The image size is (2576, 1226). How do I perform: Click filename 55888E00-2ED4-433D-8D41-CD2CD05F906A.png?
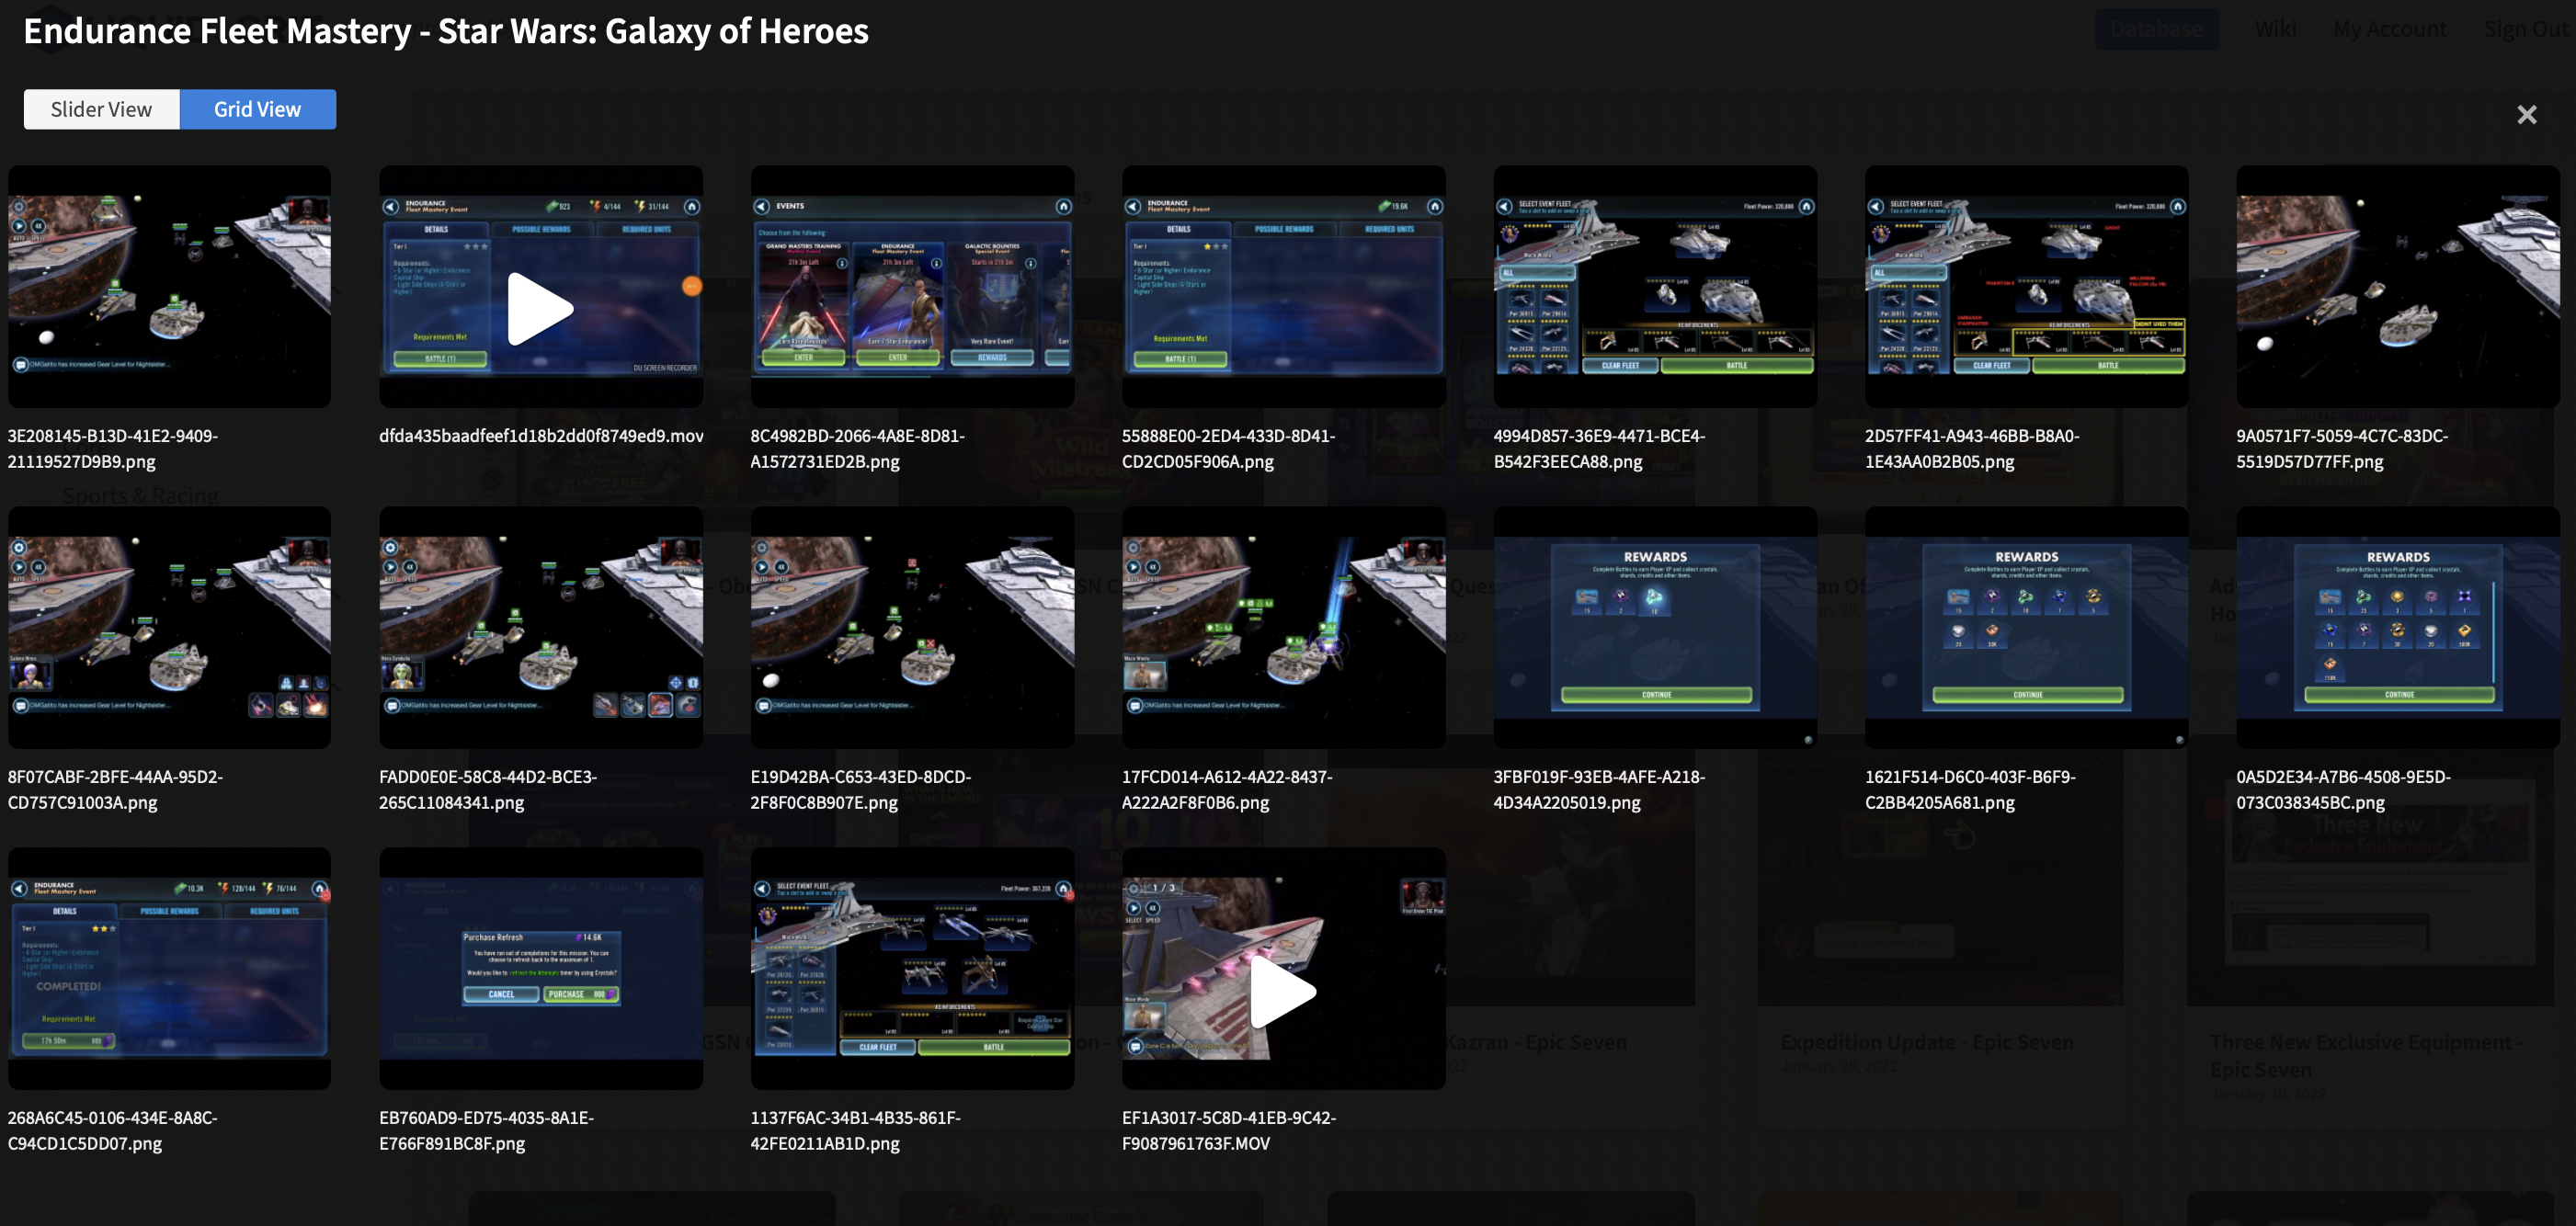[1228, 448]
